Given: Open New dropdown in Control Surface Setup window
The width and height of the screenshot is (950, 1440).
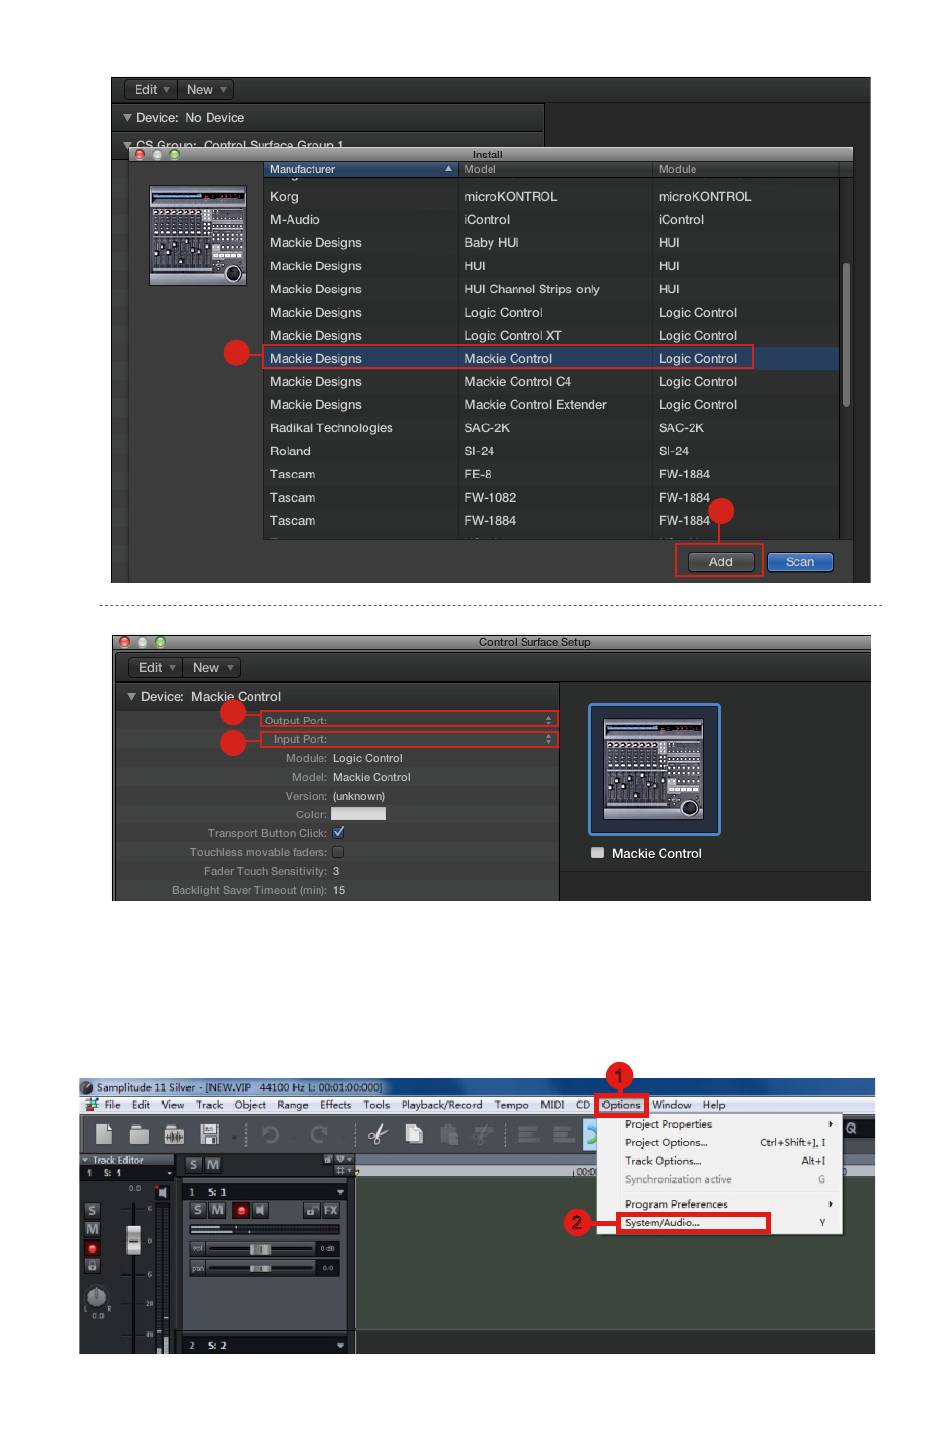Looking at the screenshot, I should (212, 667).
